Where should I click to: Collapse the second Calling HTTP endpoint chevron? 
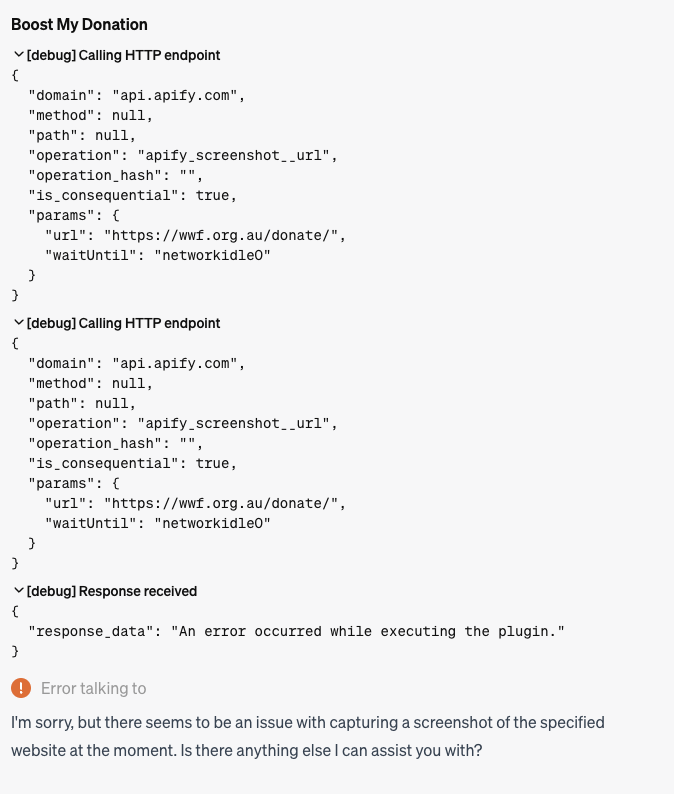[x=19, y=323]
